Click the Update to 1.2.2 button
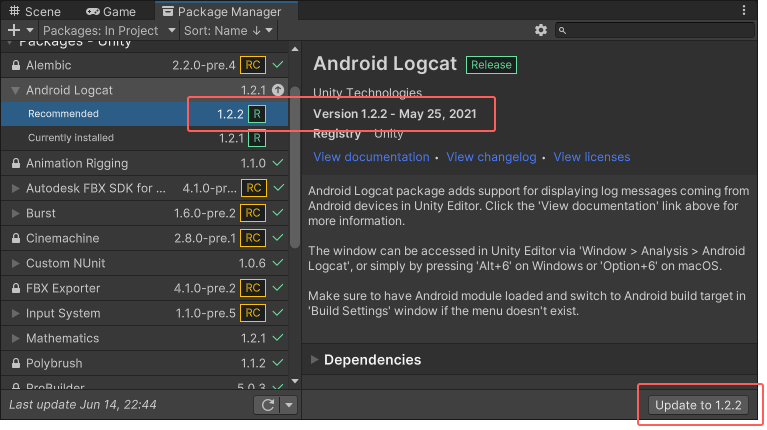767x430 pixels. (x=697, y=405)
